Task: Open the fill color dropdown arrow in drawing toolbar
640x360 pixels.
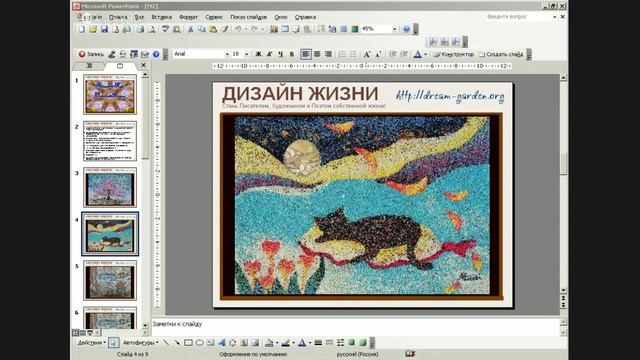Action: pos(277,342)
